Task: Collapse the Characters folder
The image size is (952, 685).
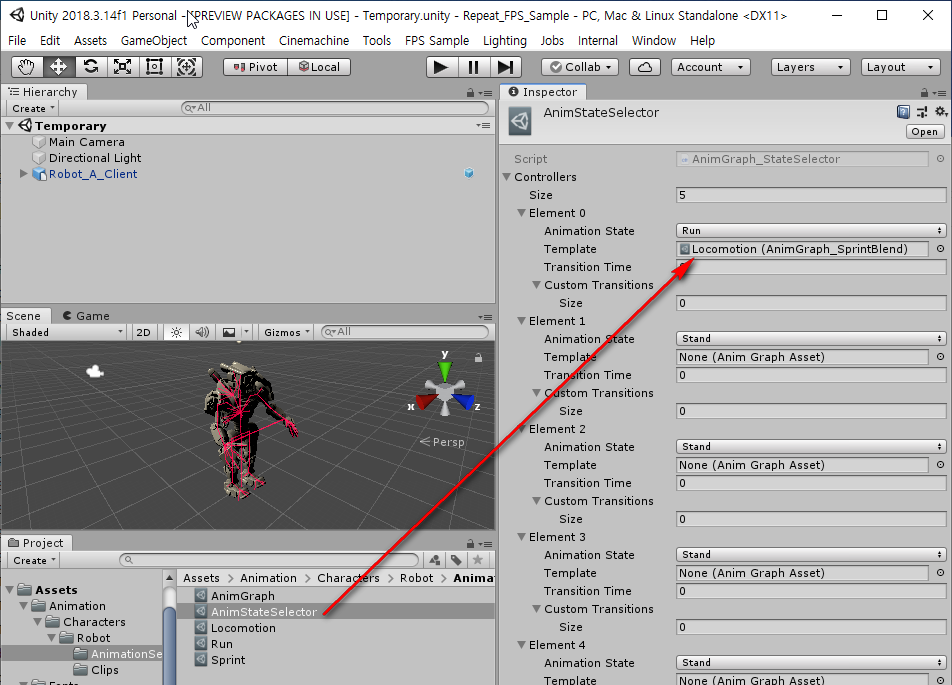Action: coord(38,622)
